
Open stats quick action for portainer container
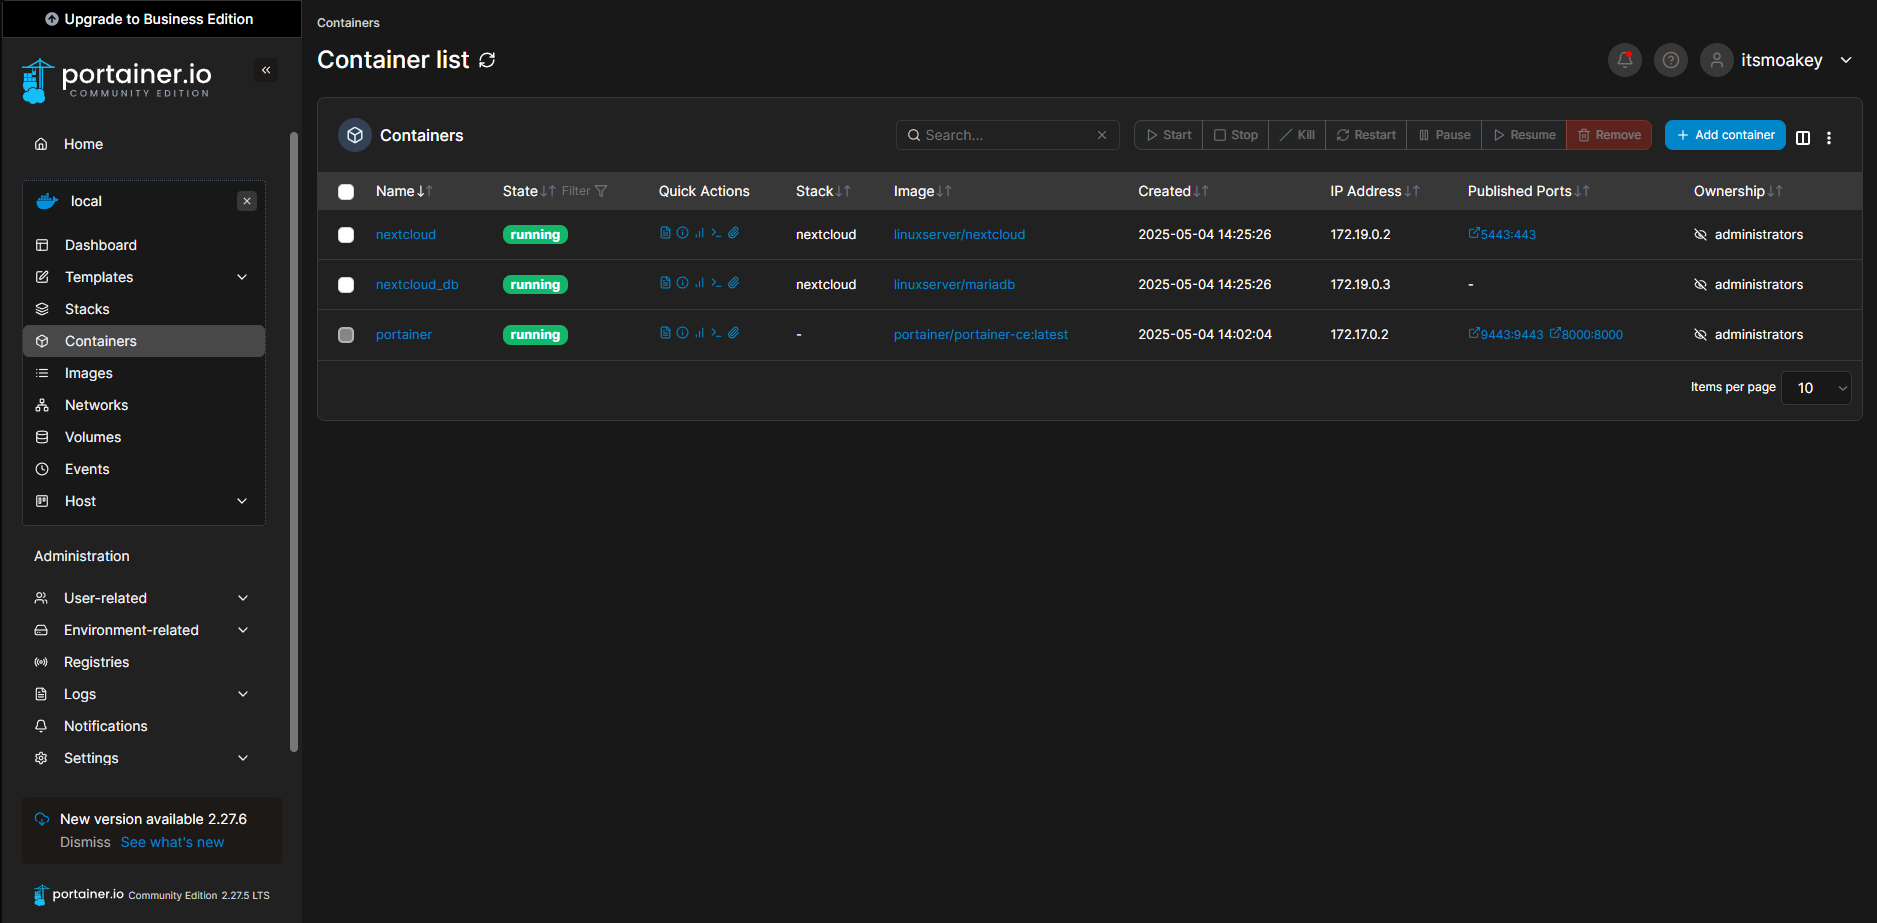coord(699,333)
